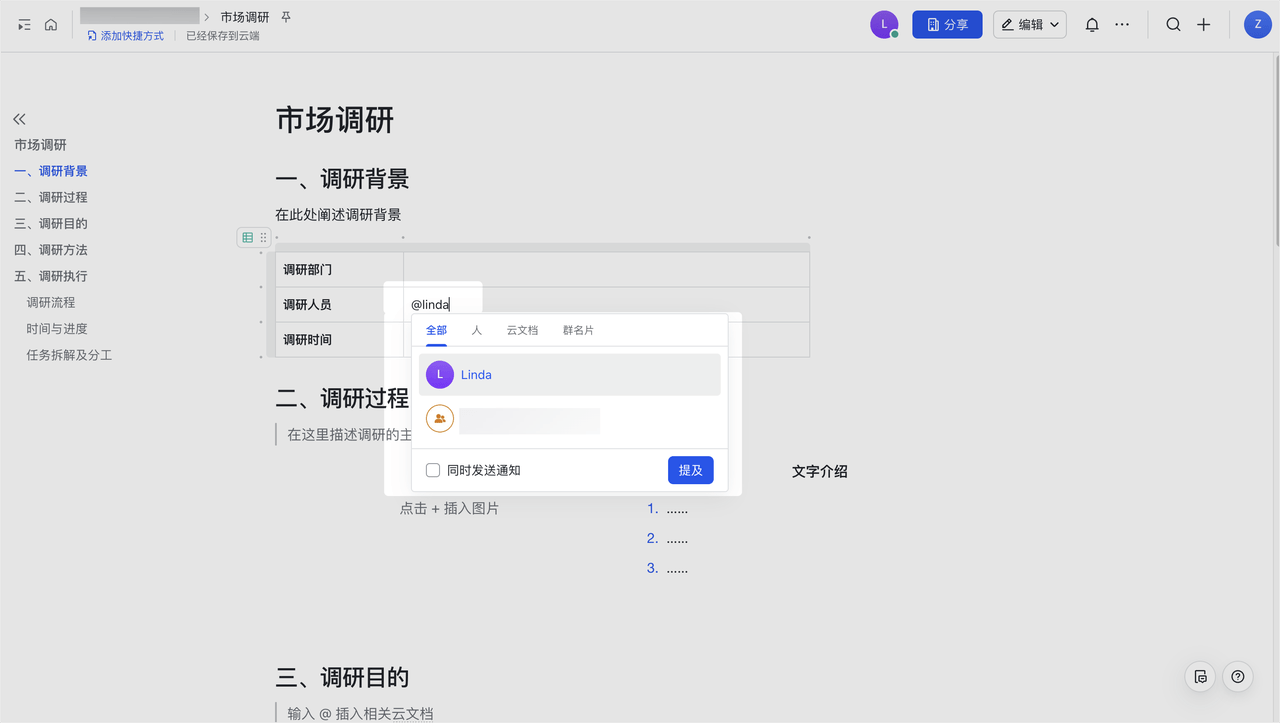The image size is (1280, 723).
Task: Open the help question mark button
Action: (x=1237, y=677)
